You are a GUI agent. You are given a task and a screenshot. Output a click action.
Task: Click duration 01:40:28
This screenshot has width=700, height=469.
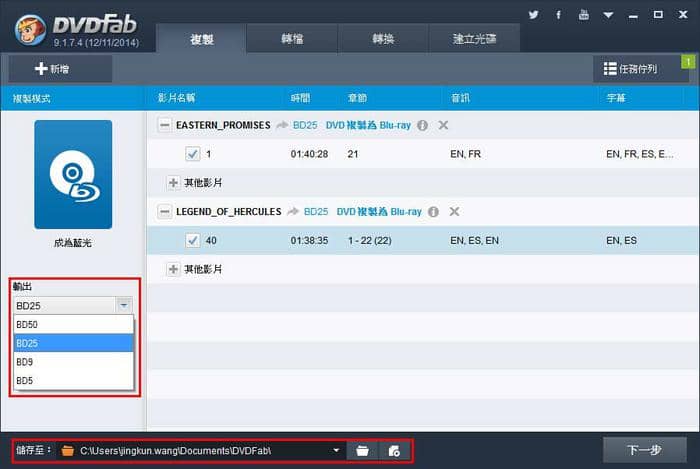[x=309, y=154]
